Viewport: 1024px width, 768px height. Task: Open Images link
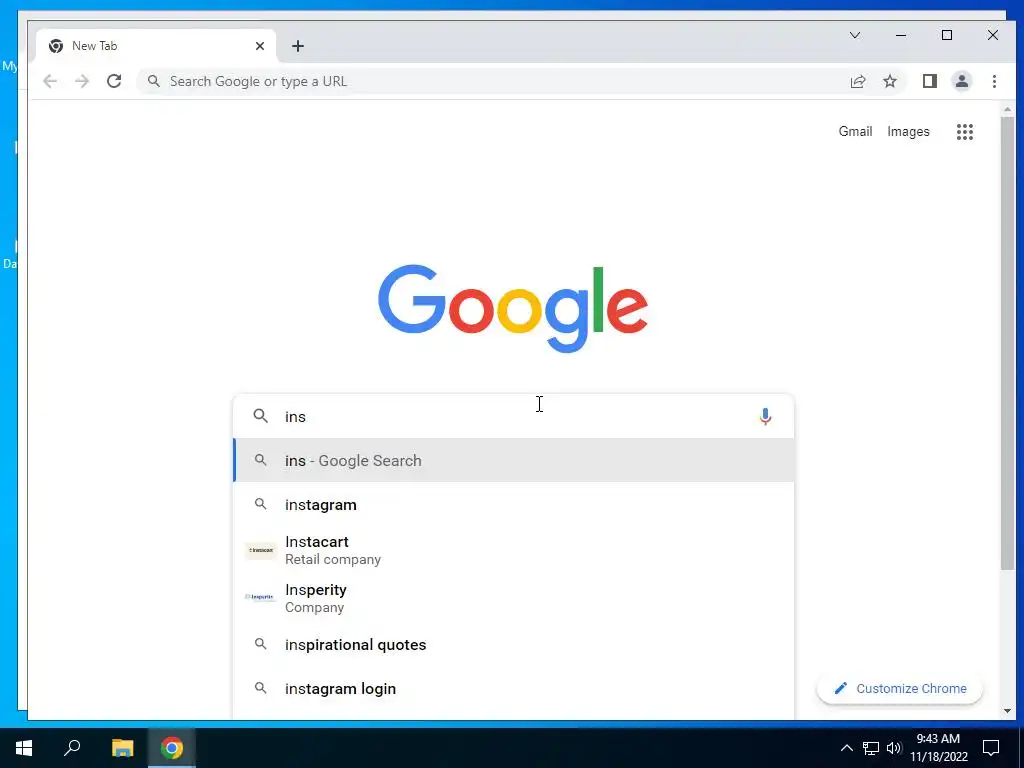click(908, 131)
